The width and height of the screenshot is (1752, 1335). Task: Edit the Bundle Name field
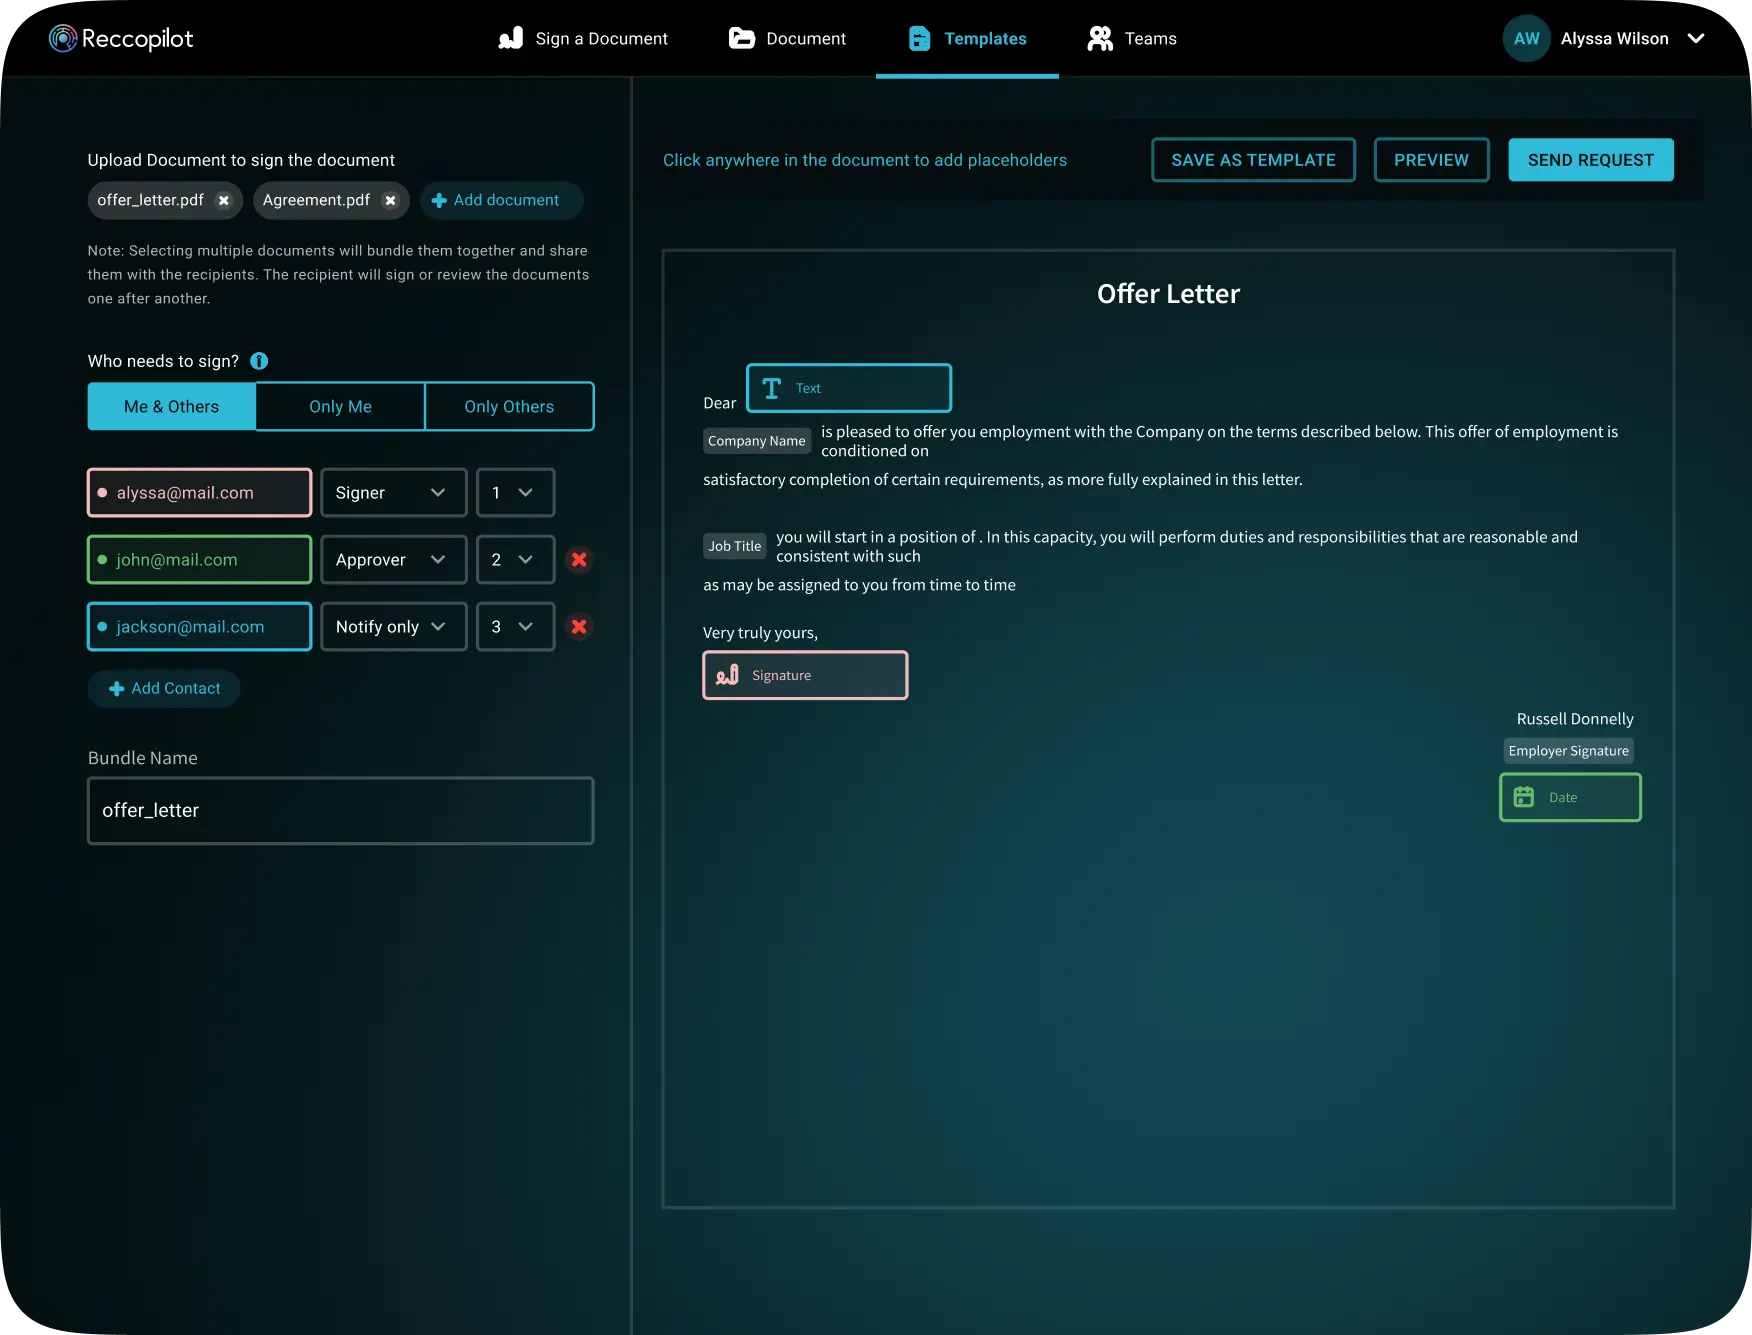[340, 811]
